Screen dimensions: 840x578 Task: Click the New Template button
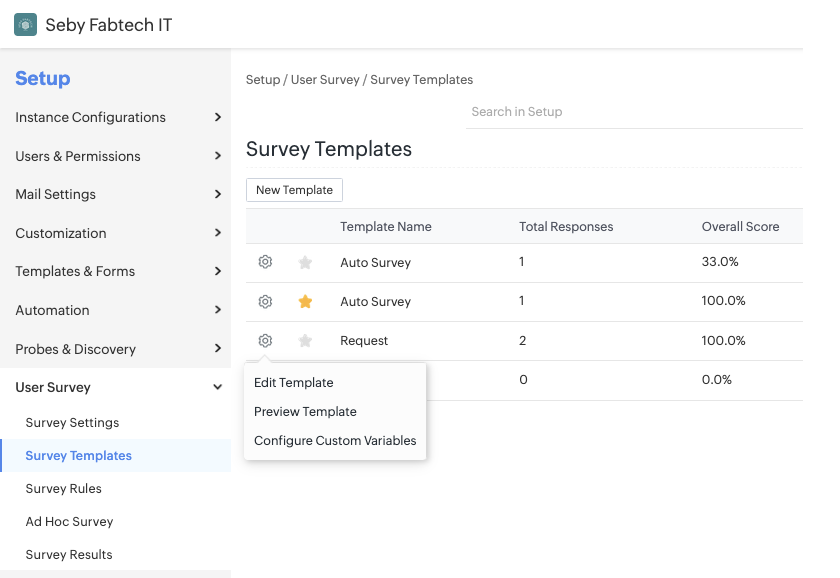[x=294, y=190]
